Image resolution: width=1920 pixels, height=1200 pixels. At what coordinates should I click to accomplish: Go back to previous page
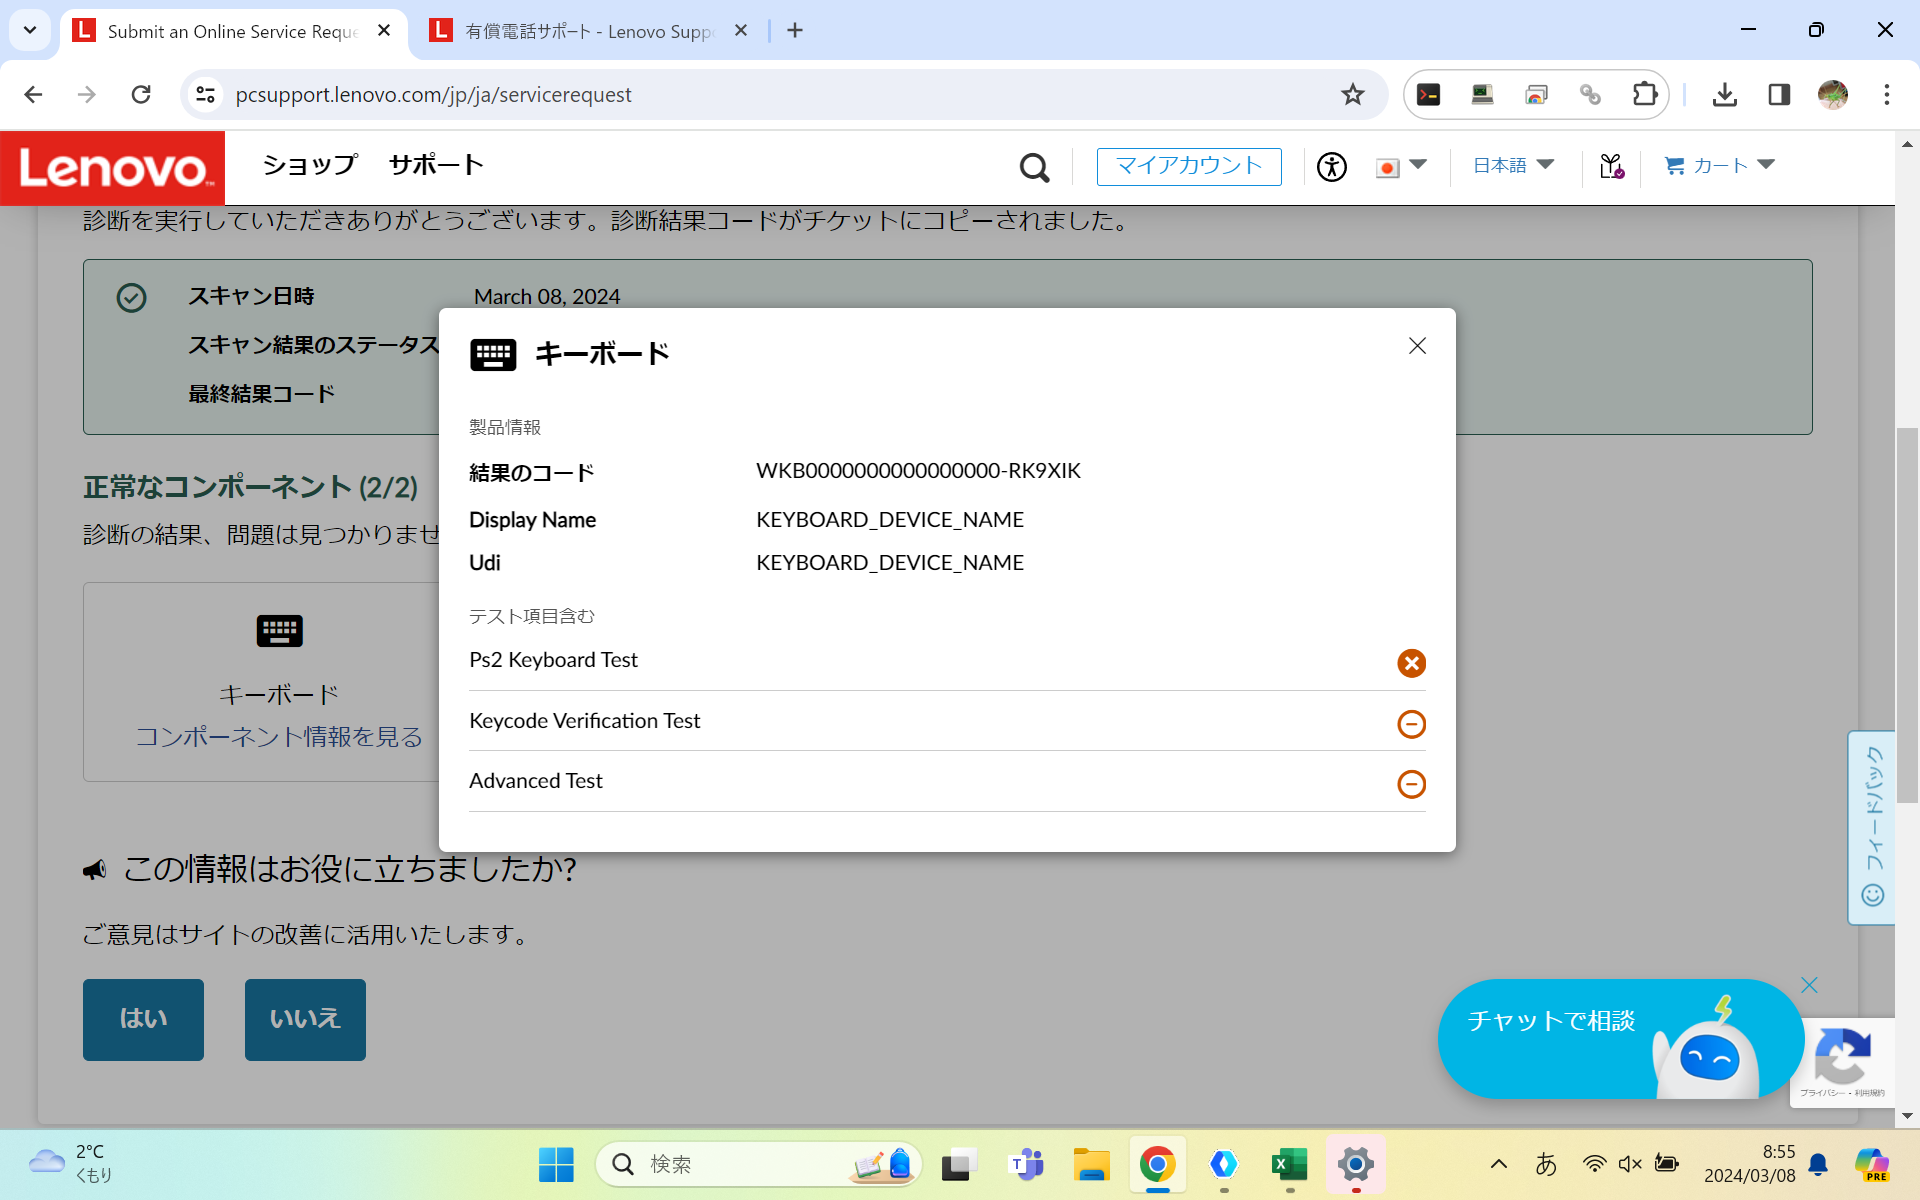pyautogui.click(x=33, y=94)
